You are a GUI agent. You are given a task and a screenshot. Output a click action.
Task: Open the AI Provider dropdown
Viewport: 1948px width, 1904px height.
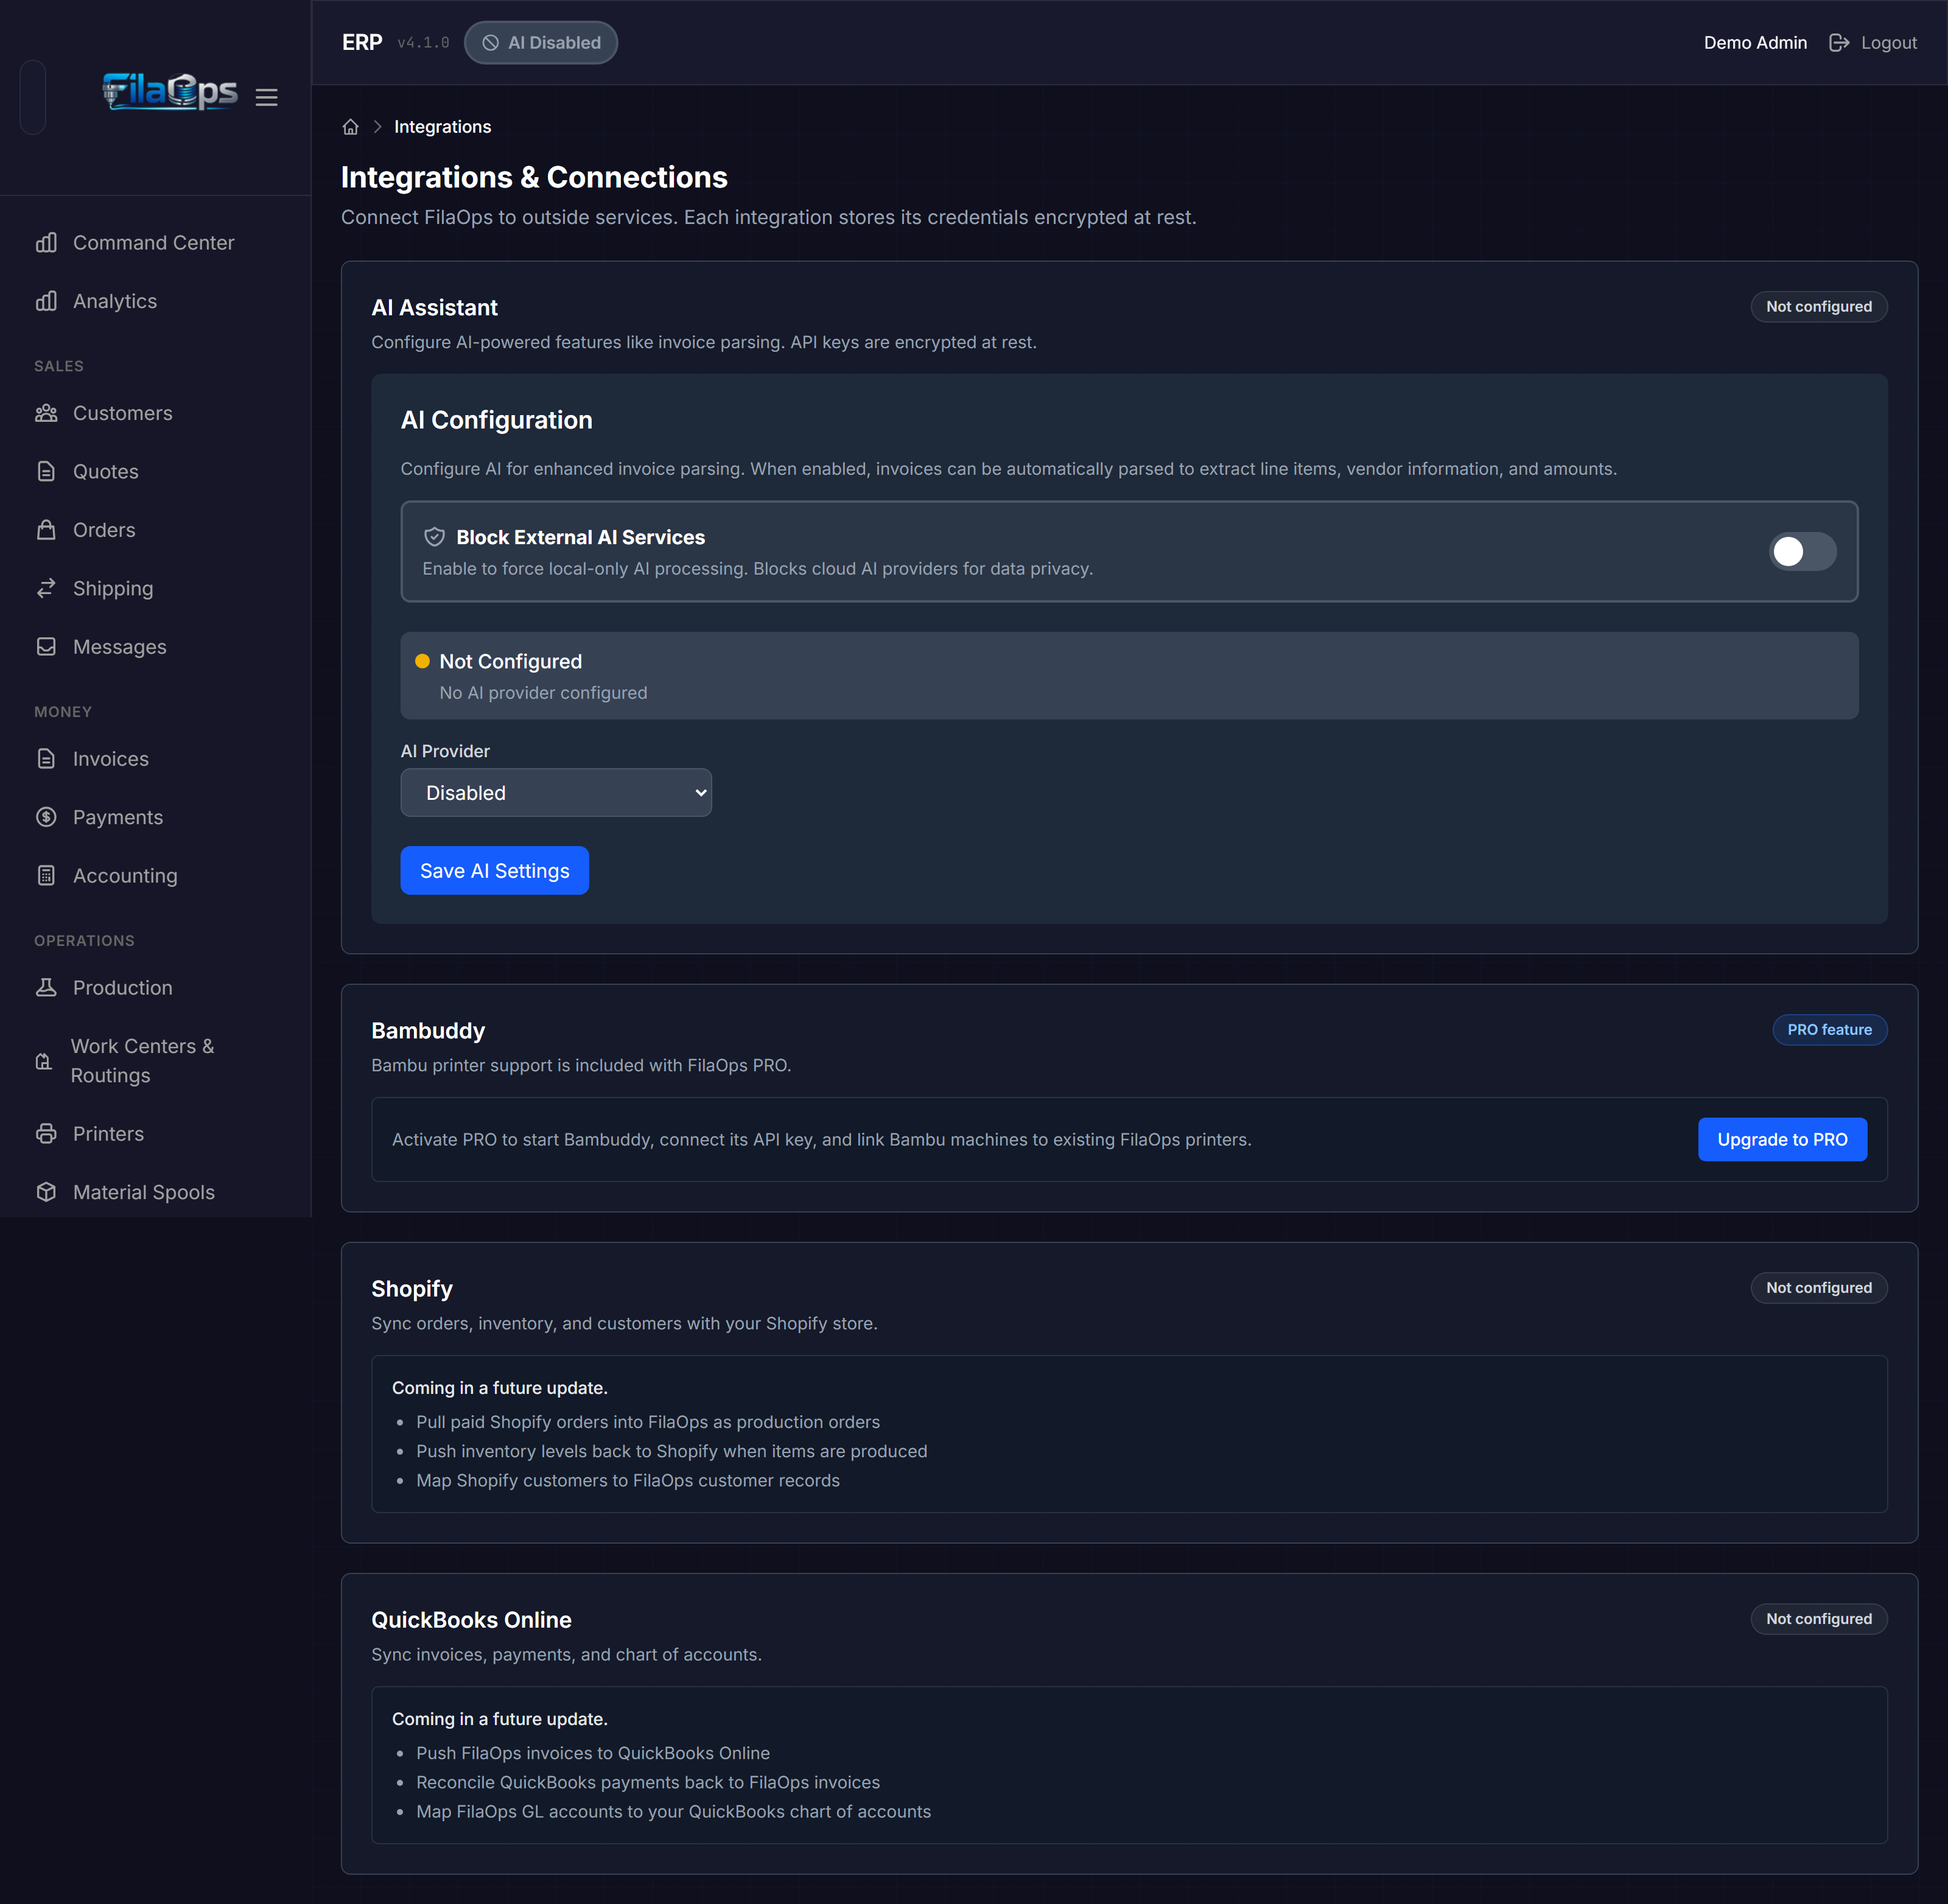pyautogui.click(x=556, y=792)
